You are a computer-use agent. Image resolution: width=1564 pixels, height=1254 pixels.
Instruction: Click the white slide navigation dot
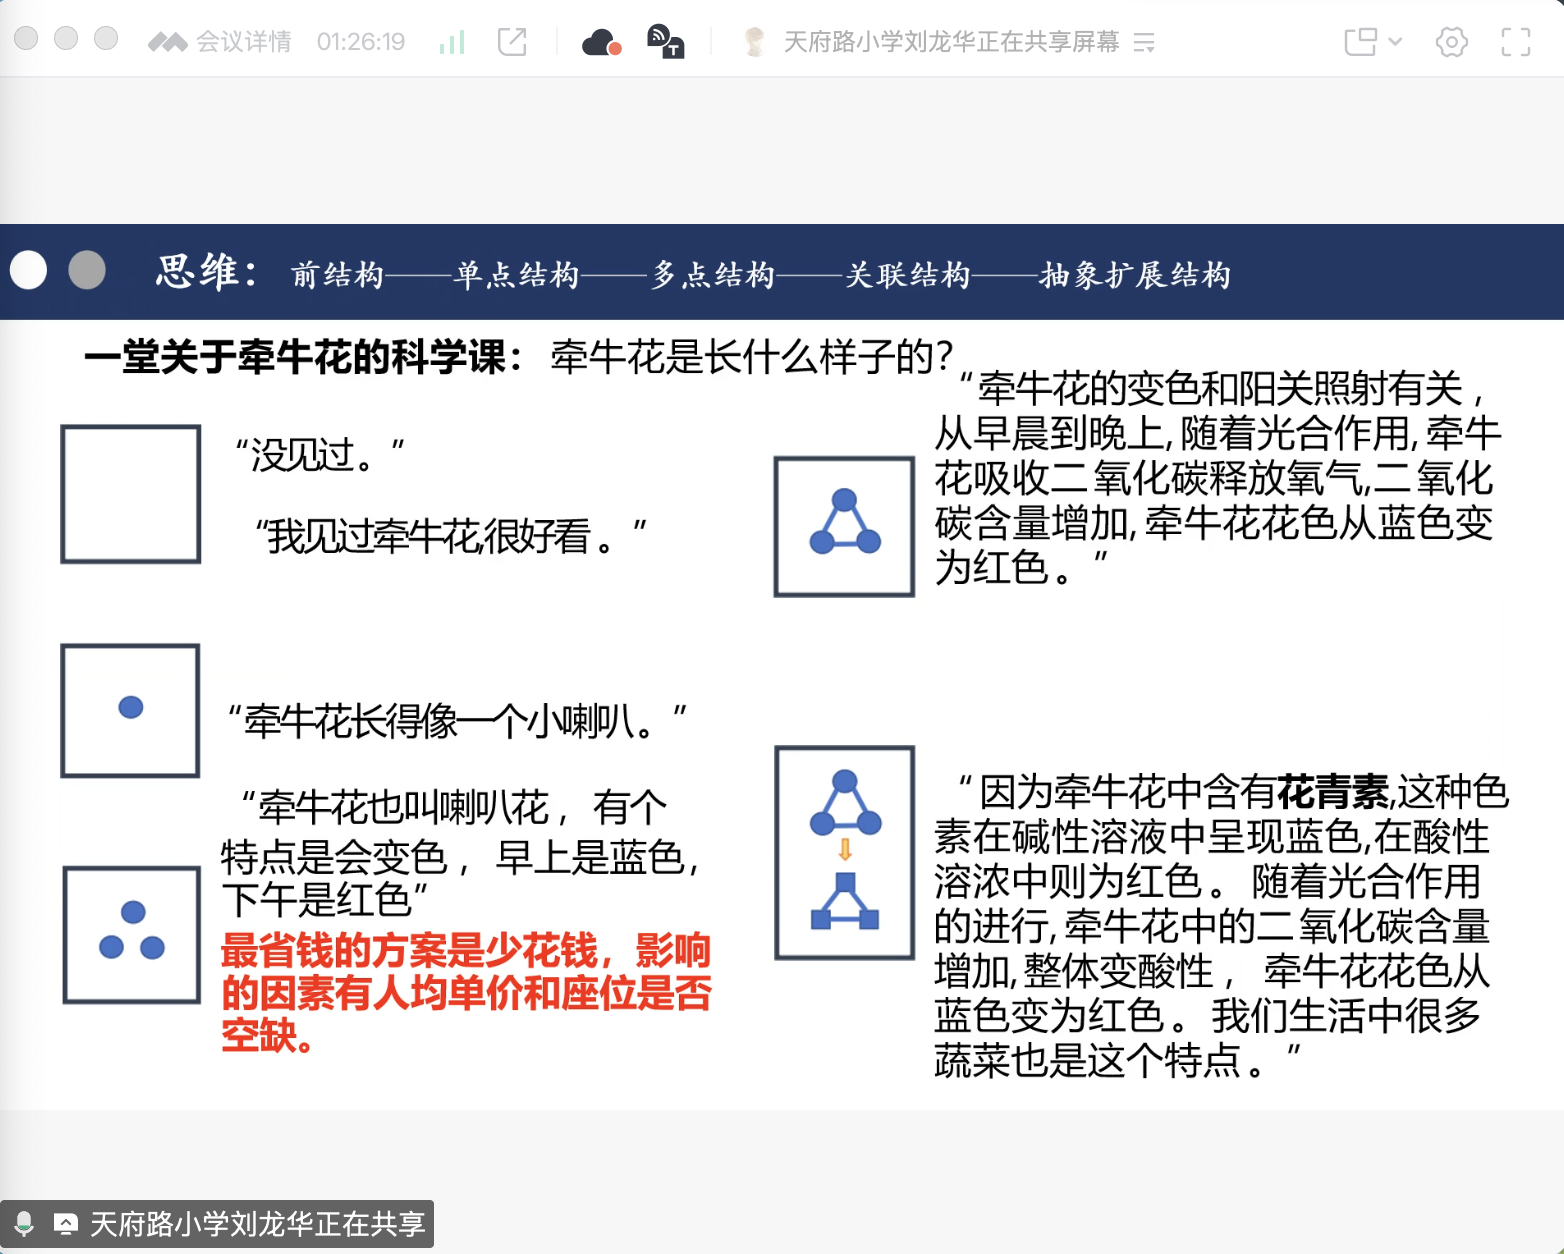click(x=30, y=271)
